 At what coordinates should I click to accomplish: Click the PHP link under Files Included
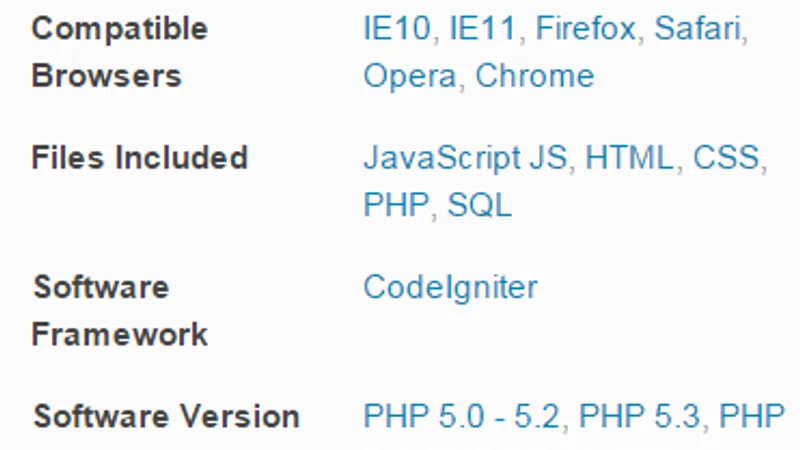coord(396,205)
